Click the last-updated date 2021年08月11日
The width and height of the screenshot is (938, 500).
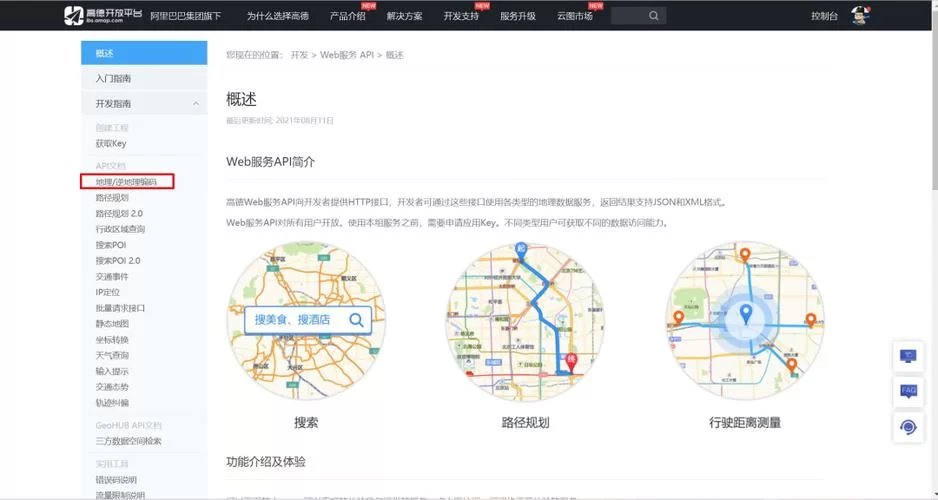[x=304, y=121]
